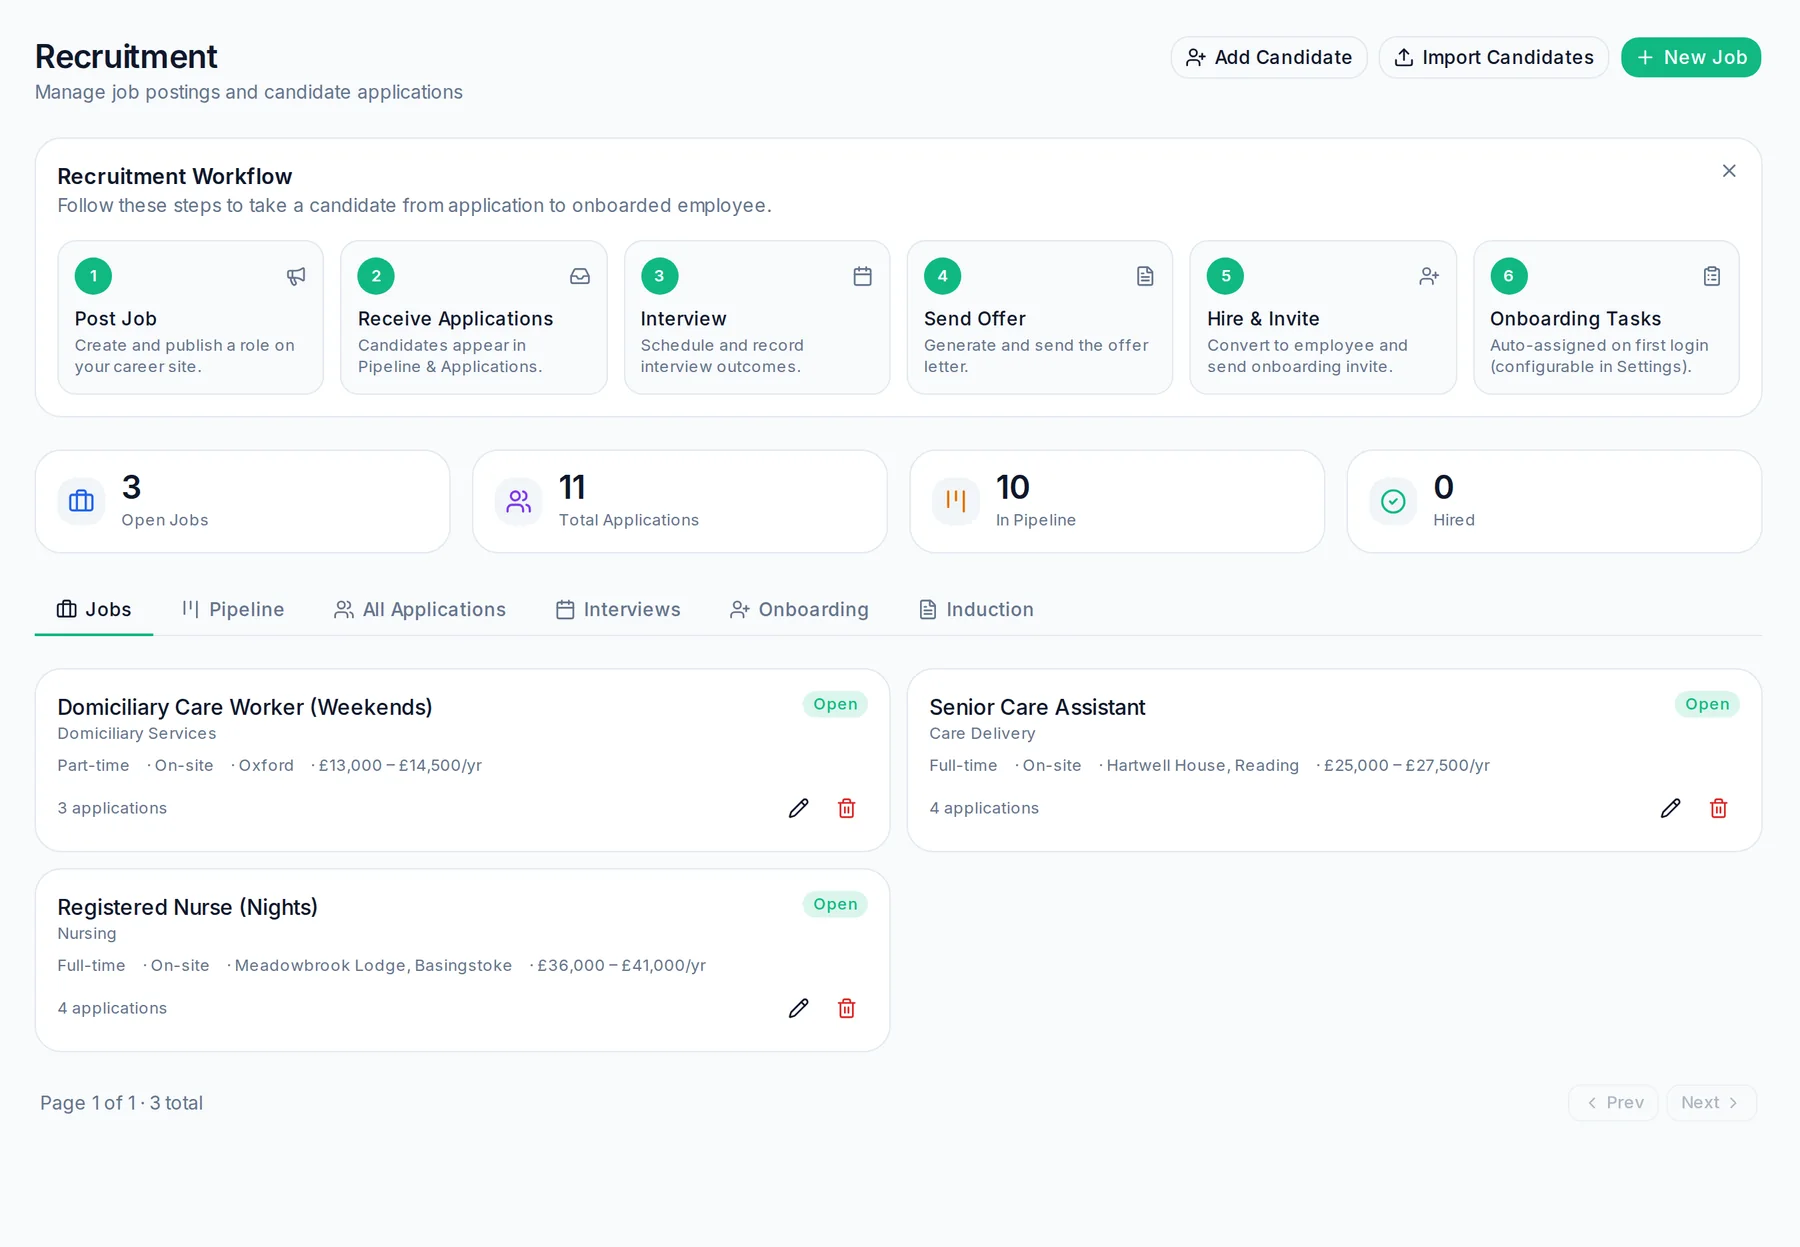Open Domiciliary Care Worker (Weekends) job title

click(x=245, y=707)
